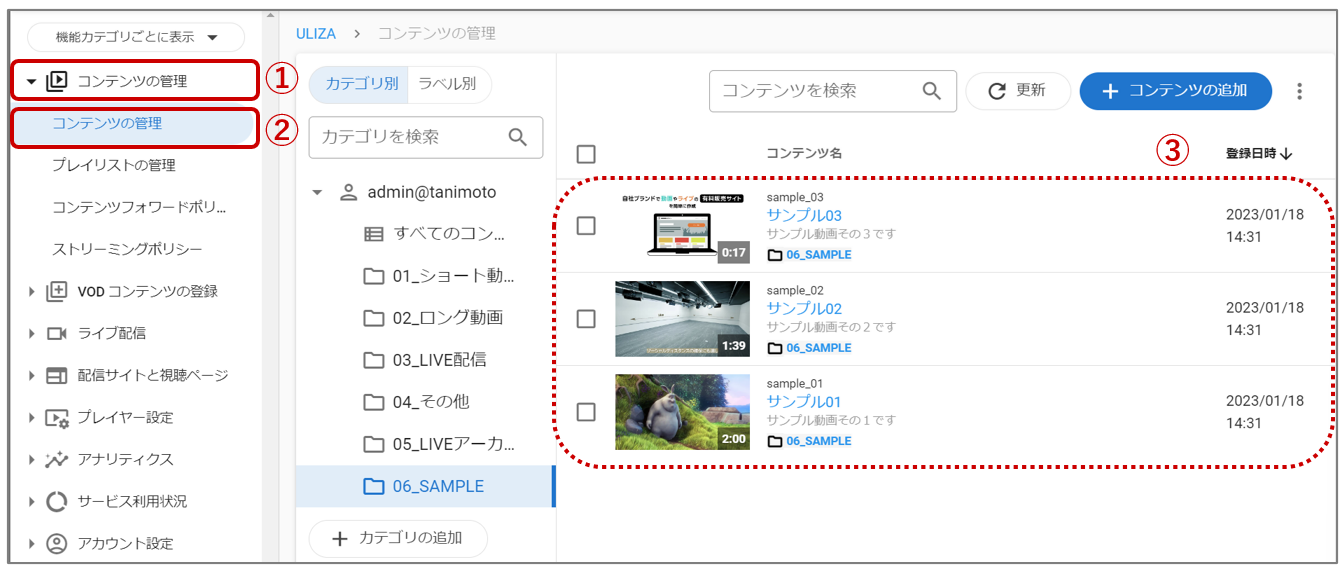Collapse the コンテンツの管理 section arrow
The height and width of the screenshot is (571, 1344).
(x=32, y=82)
